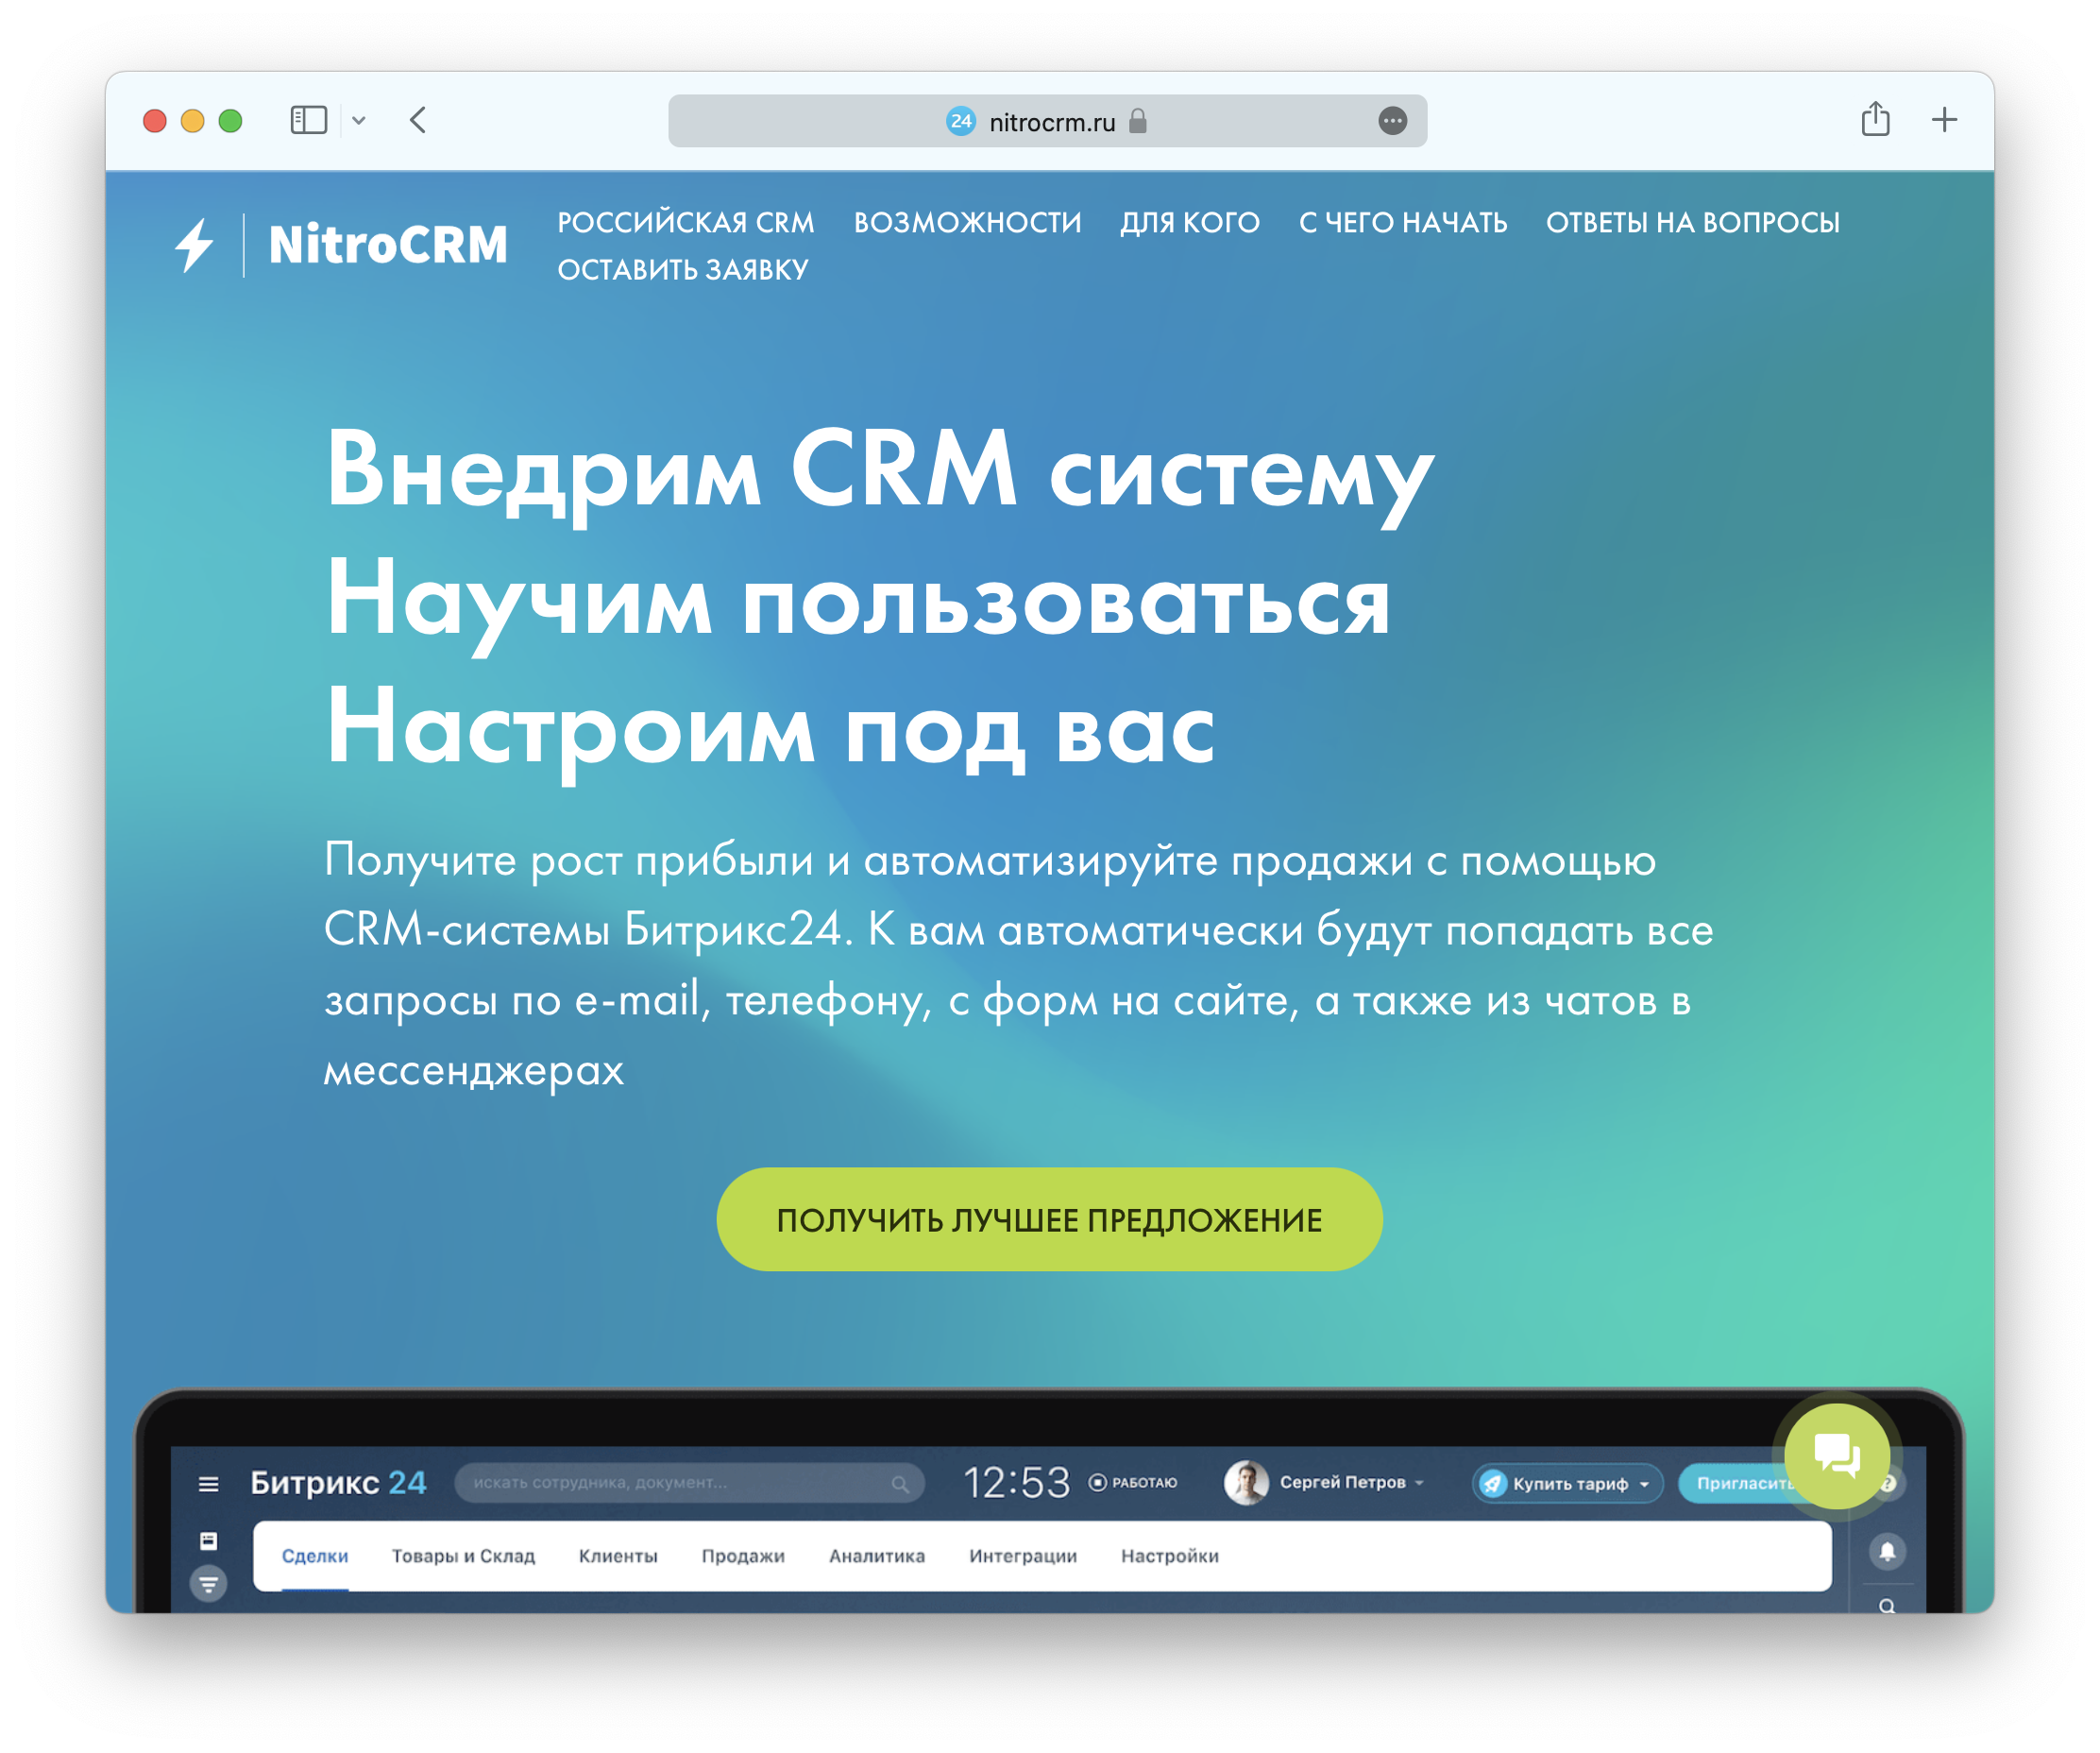Go back with the Safari back arrow
Image resolution: width=2100 pixels, height=1753 pixels.
418,121
